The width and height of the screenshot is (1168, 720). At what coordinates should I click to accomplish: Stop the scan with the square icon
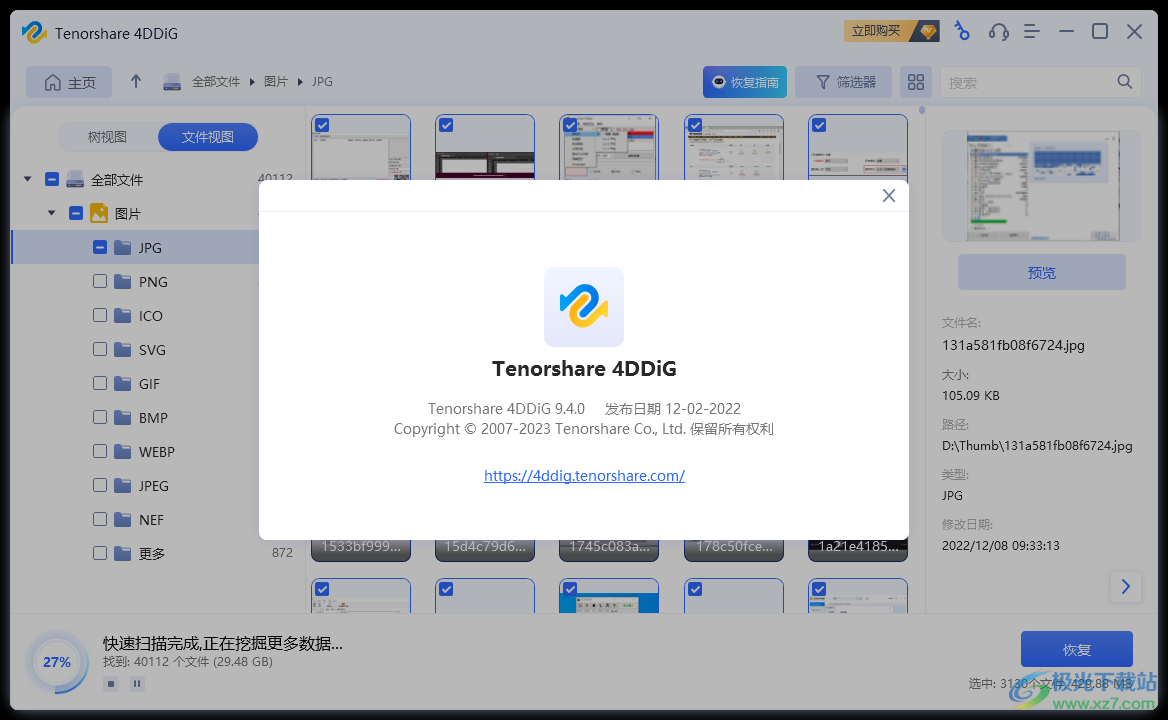(x=111, y=684)
